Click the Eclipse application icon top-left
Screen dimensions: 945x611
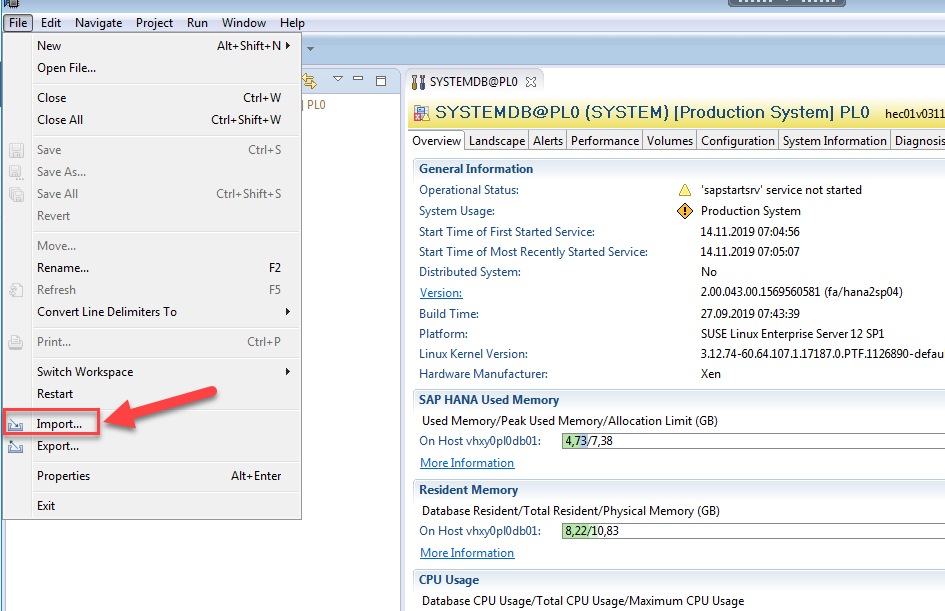click(9, 5)
